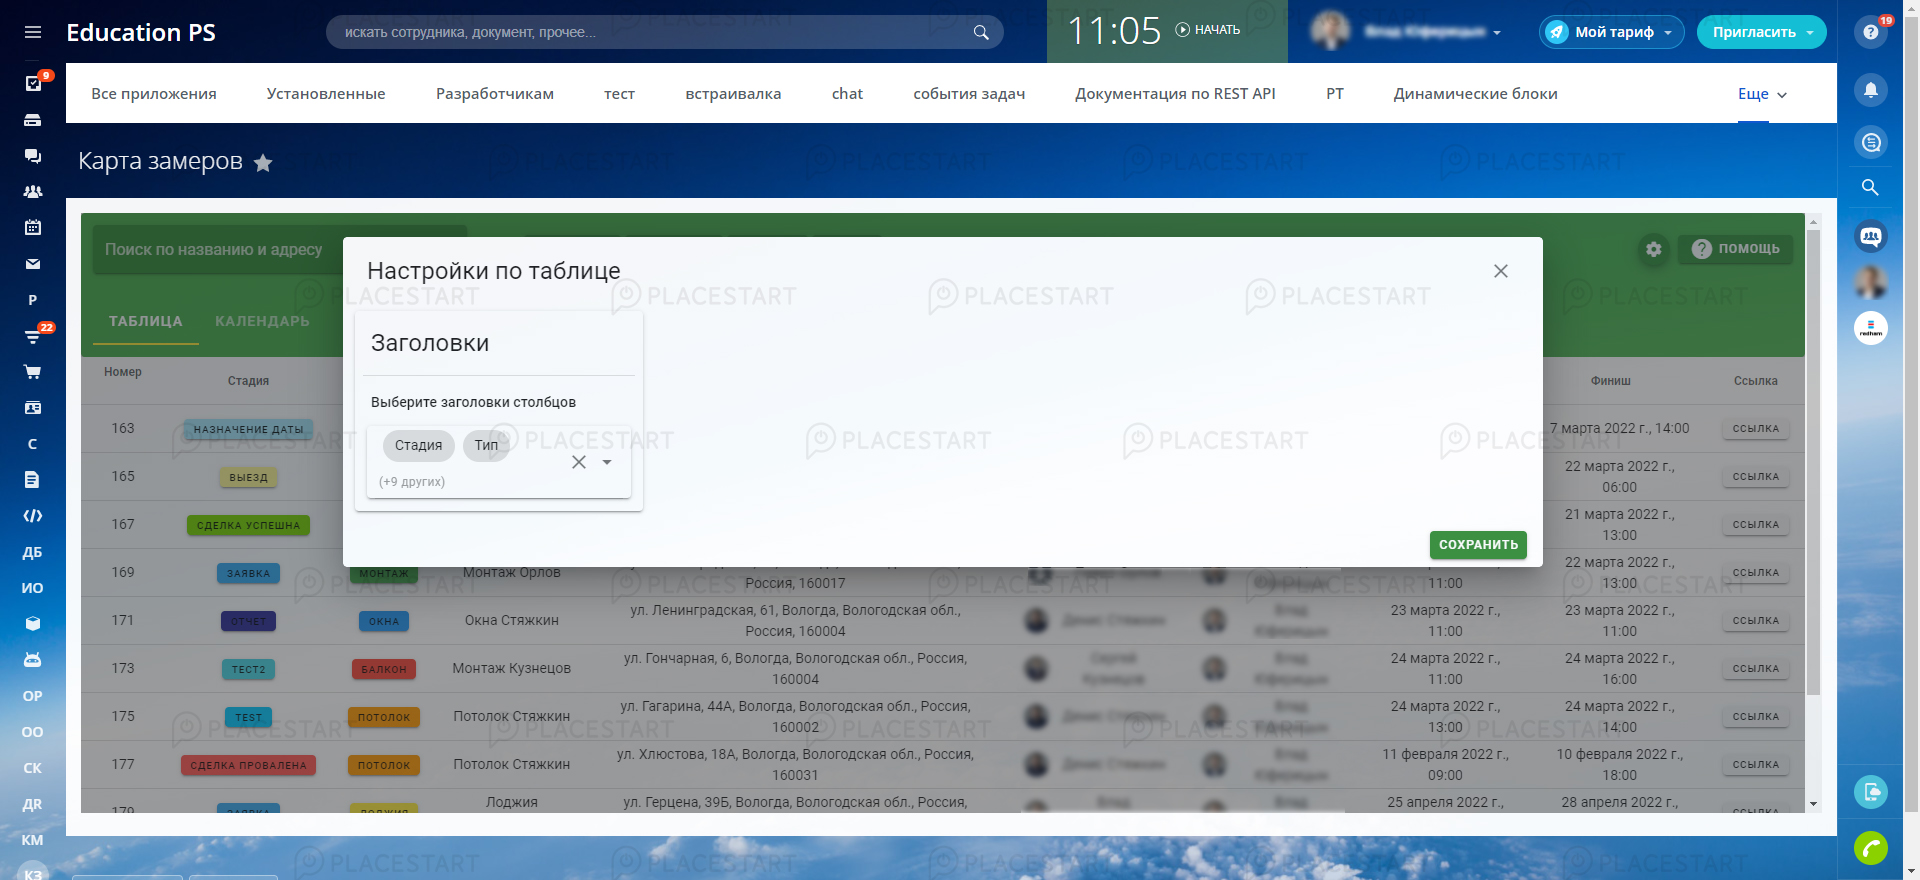Select Монтаж Кузнецов cell
1920x880 pixels.
512,669
